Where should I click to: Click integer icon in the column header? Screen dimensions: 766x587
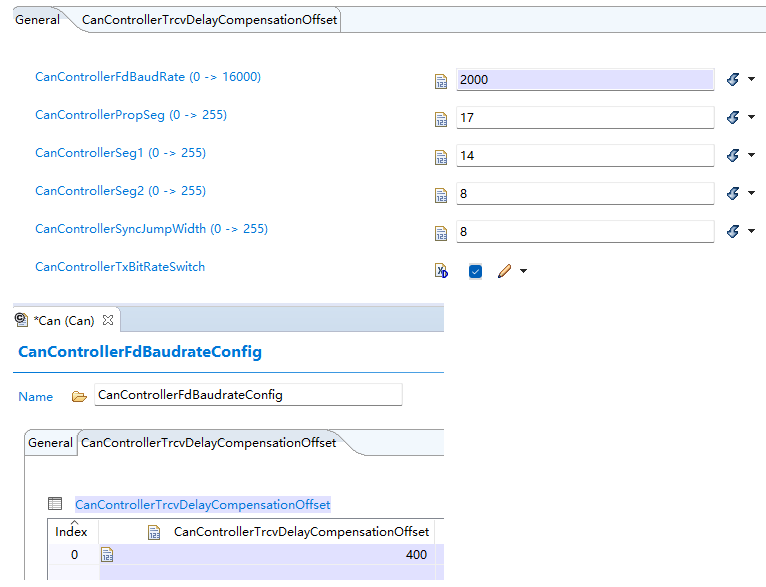tap(154, 533)
